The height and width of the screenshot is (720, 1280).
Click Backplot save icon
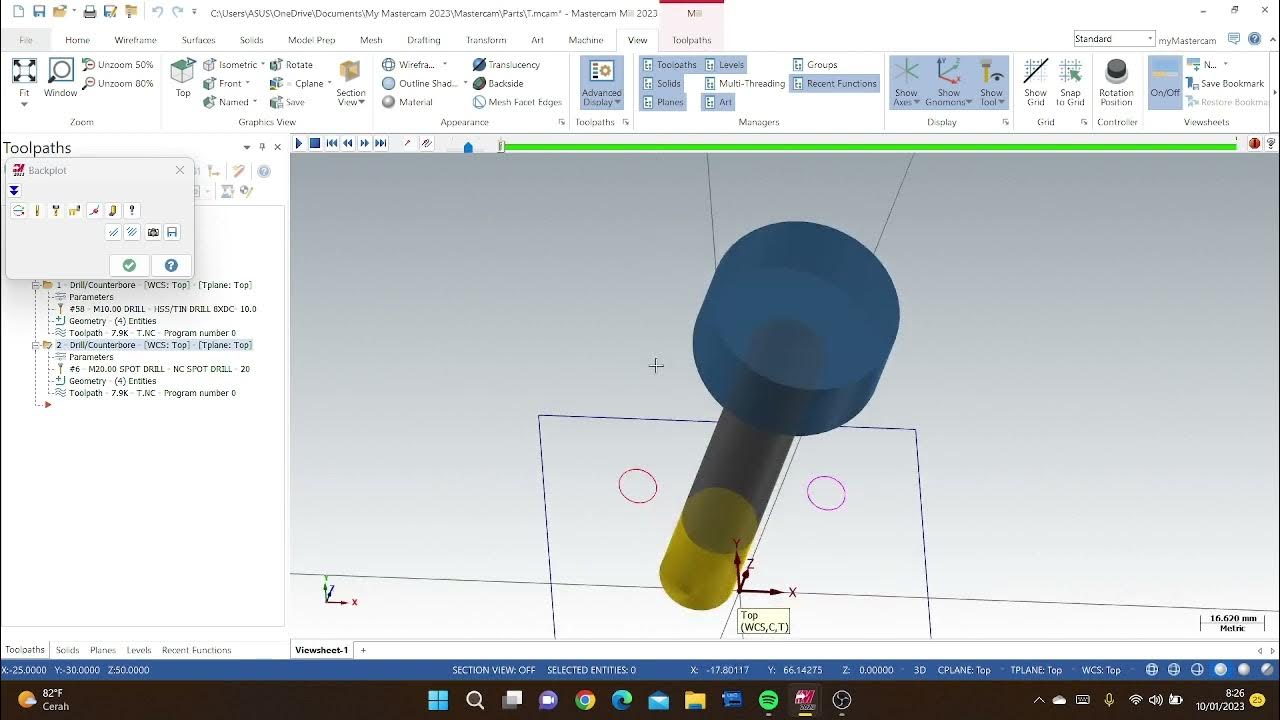click(172, 232)
